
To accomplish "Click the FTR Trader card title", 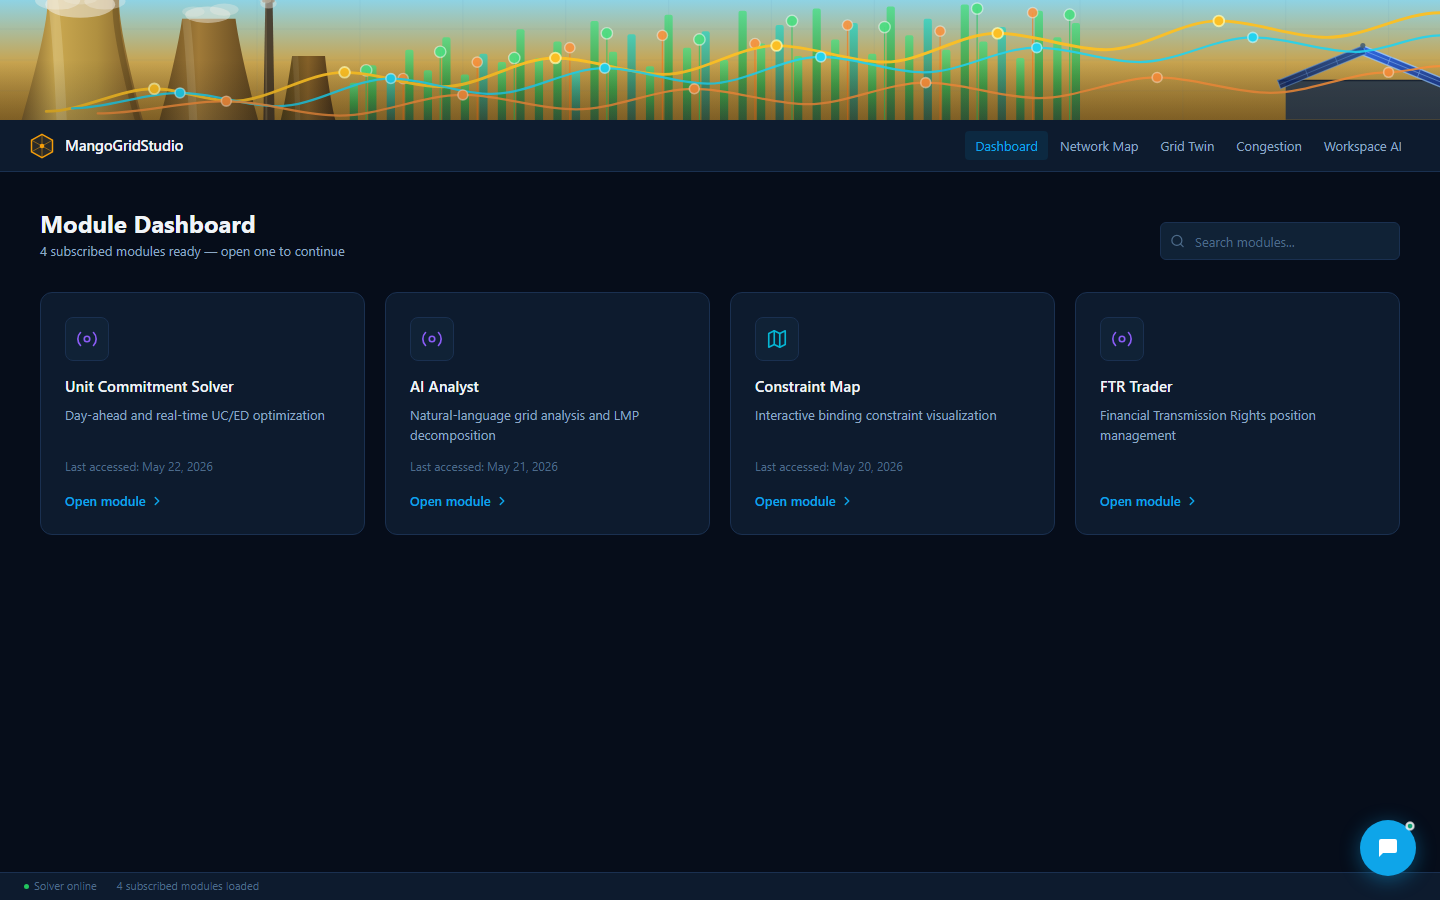I will (x=1136, y=387).
